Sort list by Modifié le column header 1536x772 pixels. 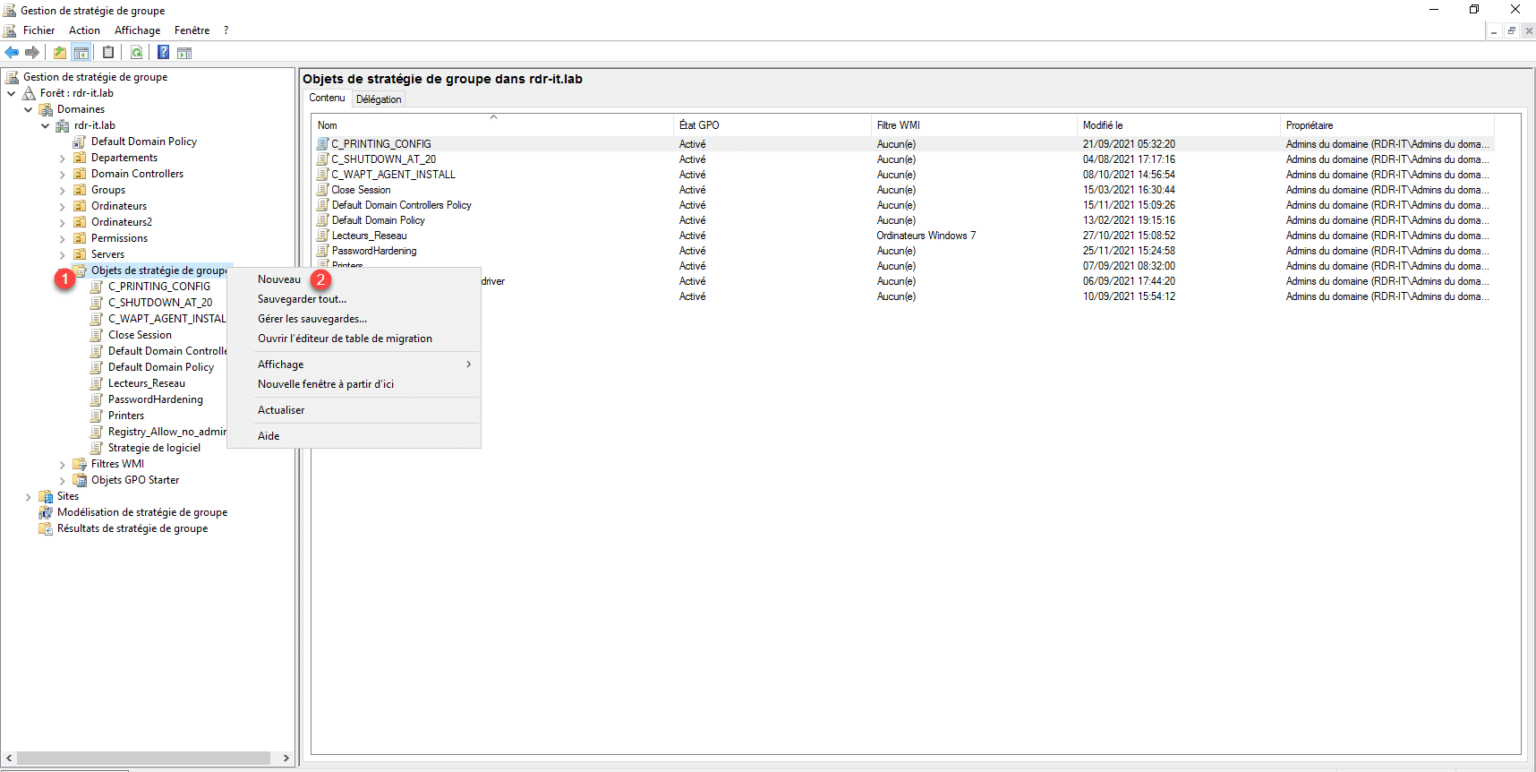[x=1102, y=125]
